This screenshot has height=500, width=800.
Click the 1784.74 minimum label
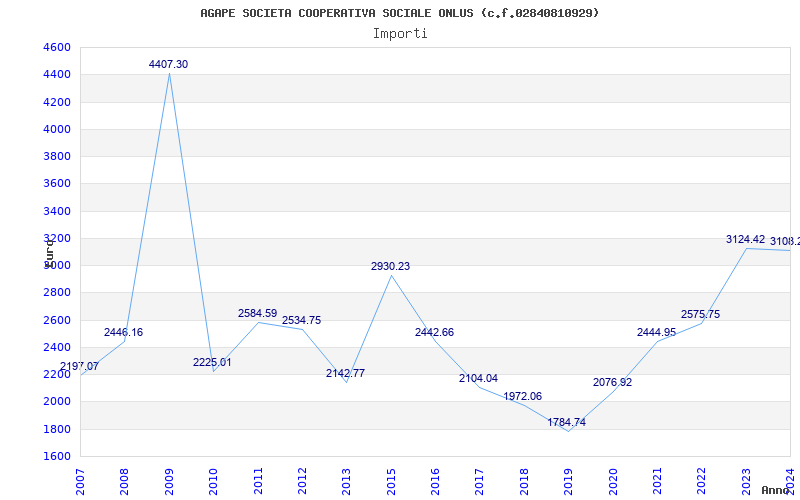coord(567,422)
